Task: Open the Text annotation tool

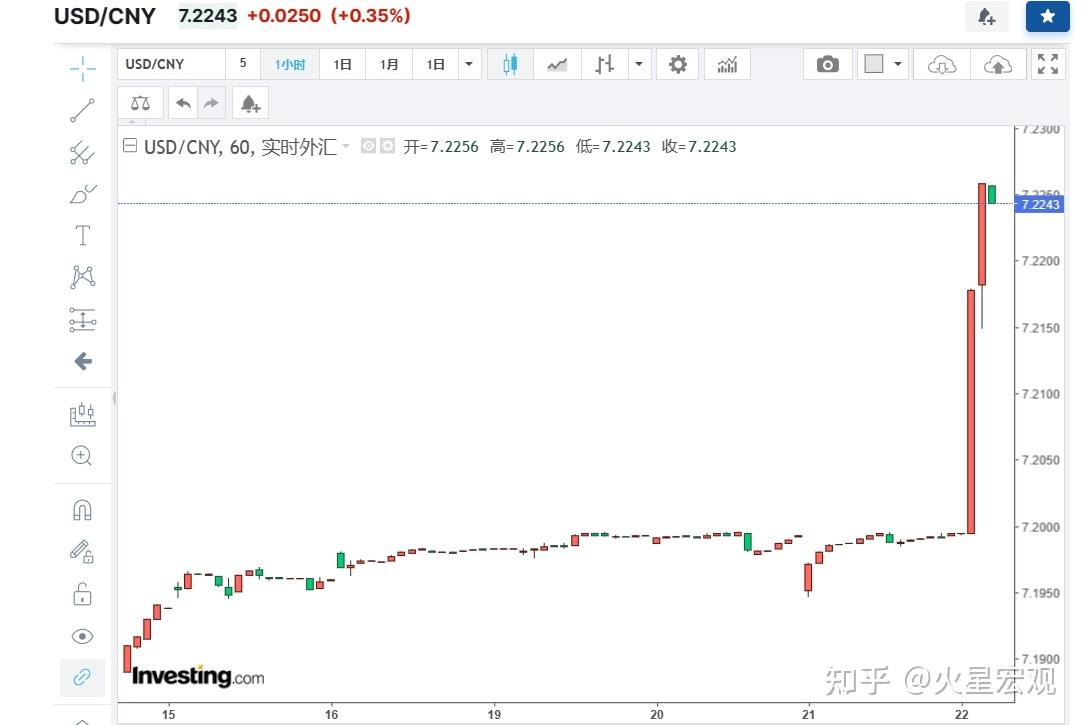Action: coord(82,235)
